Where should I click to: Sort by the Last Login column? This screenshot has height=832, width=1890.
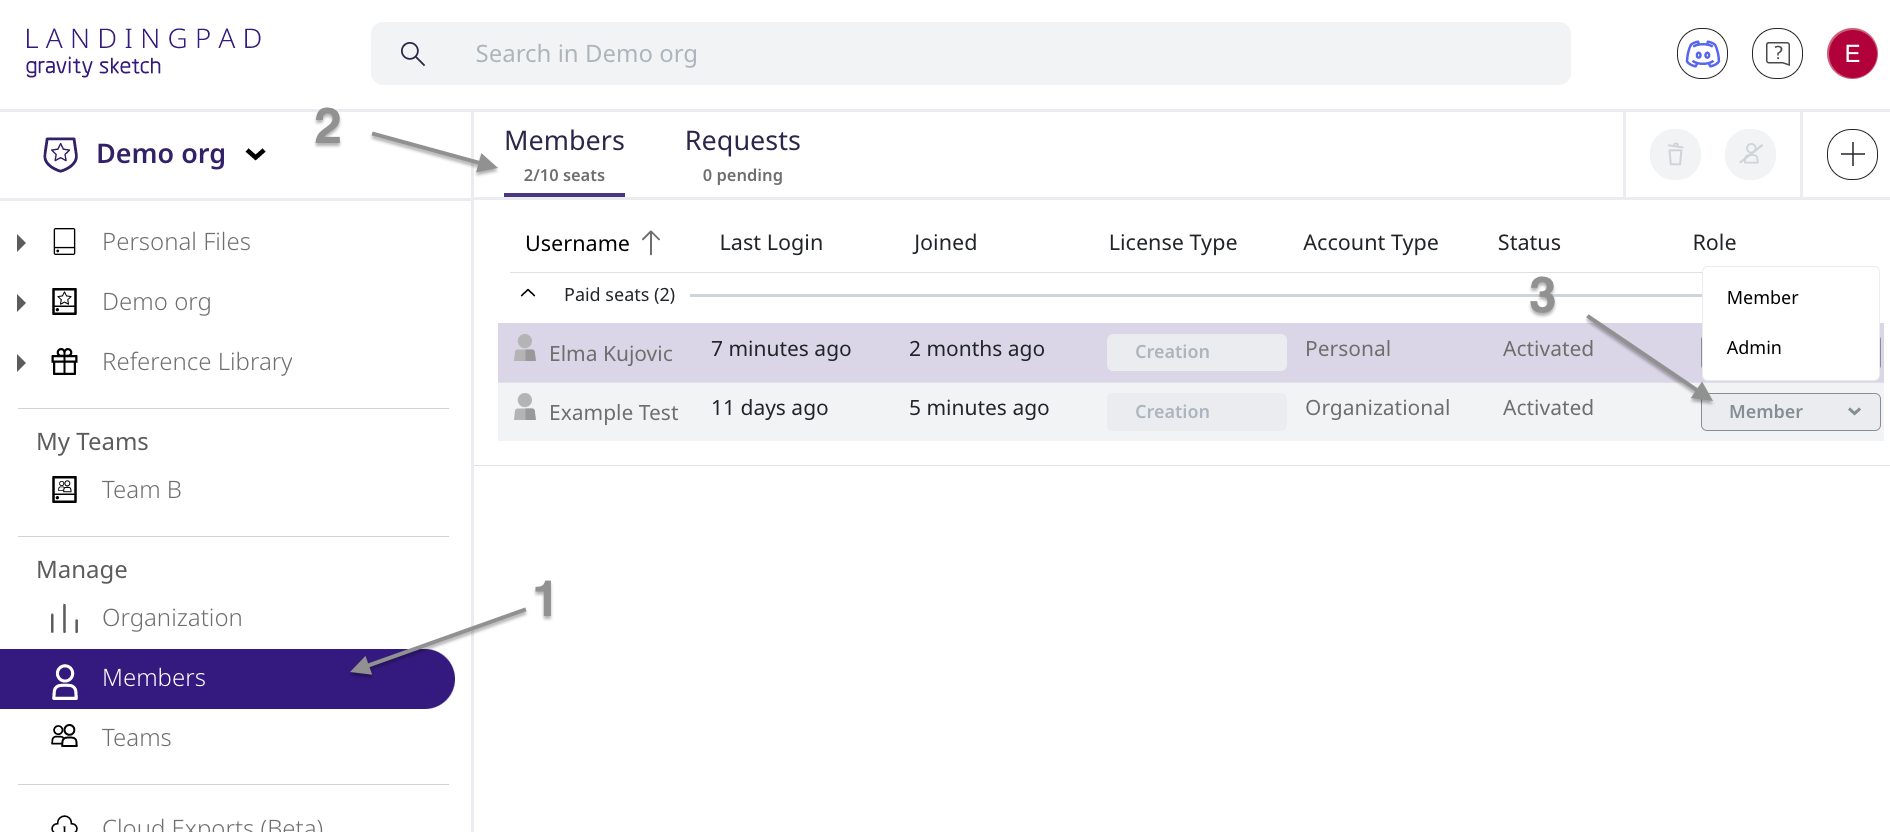[x=771, y=242]
